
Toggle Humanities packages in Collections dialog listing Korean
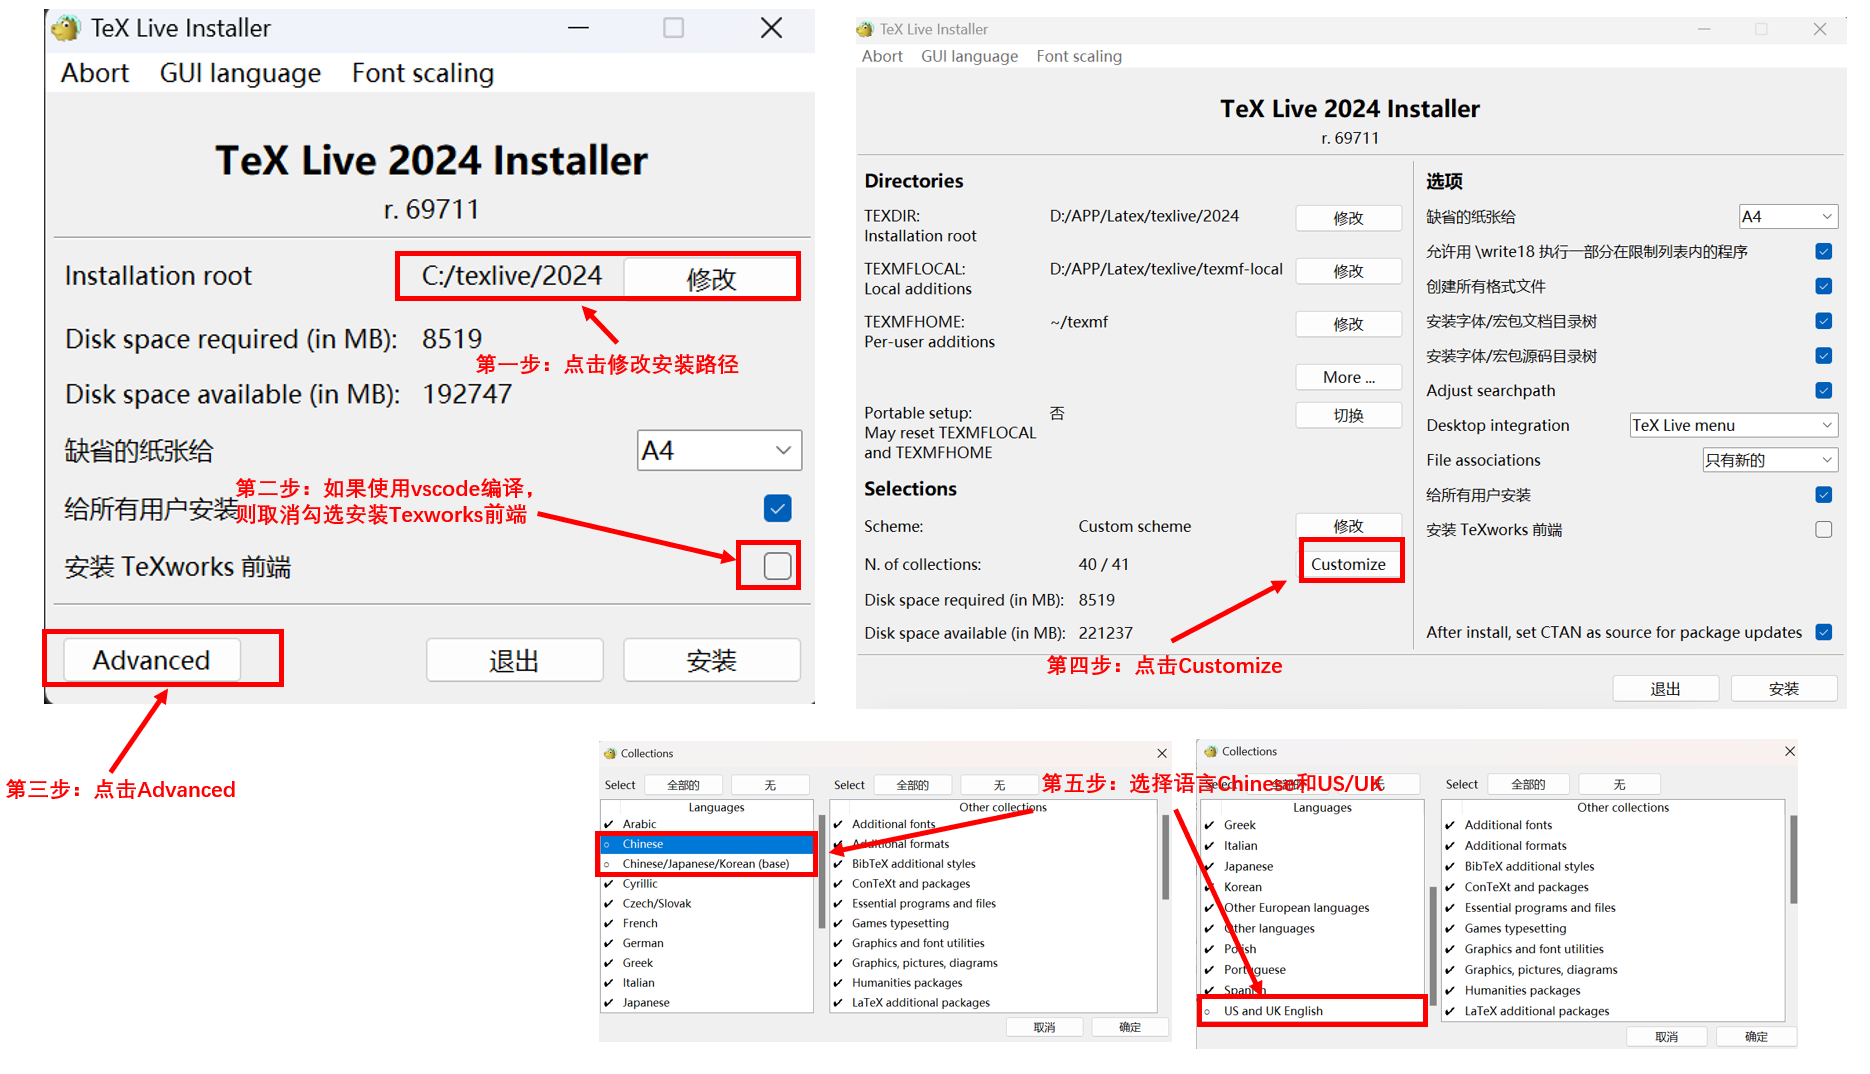(x=1613, y=991)
